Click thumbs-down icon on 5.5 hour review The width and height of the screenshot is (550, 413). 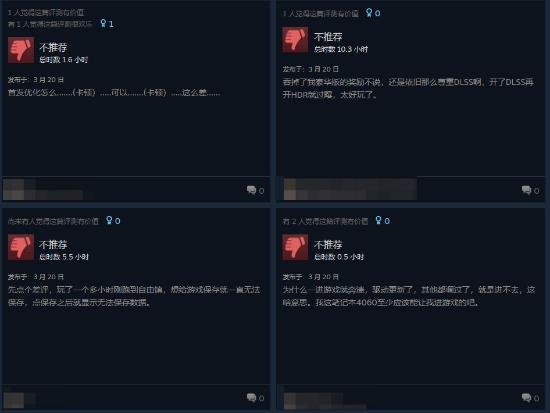(x=21, y=247)
